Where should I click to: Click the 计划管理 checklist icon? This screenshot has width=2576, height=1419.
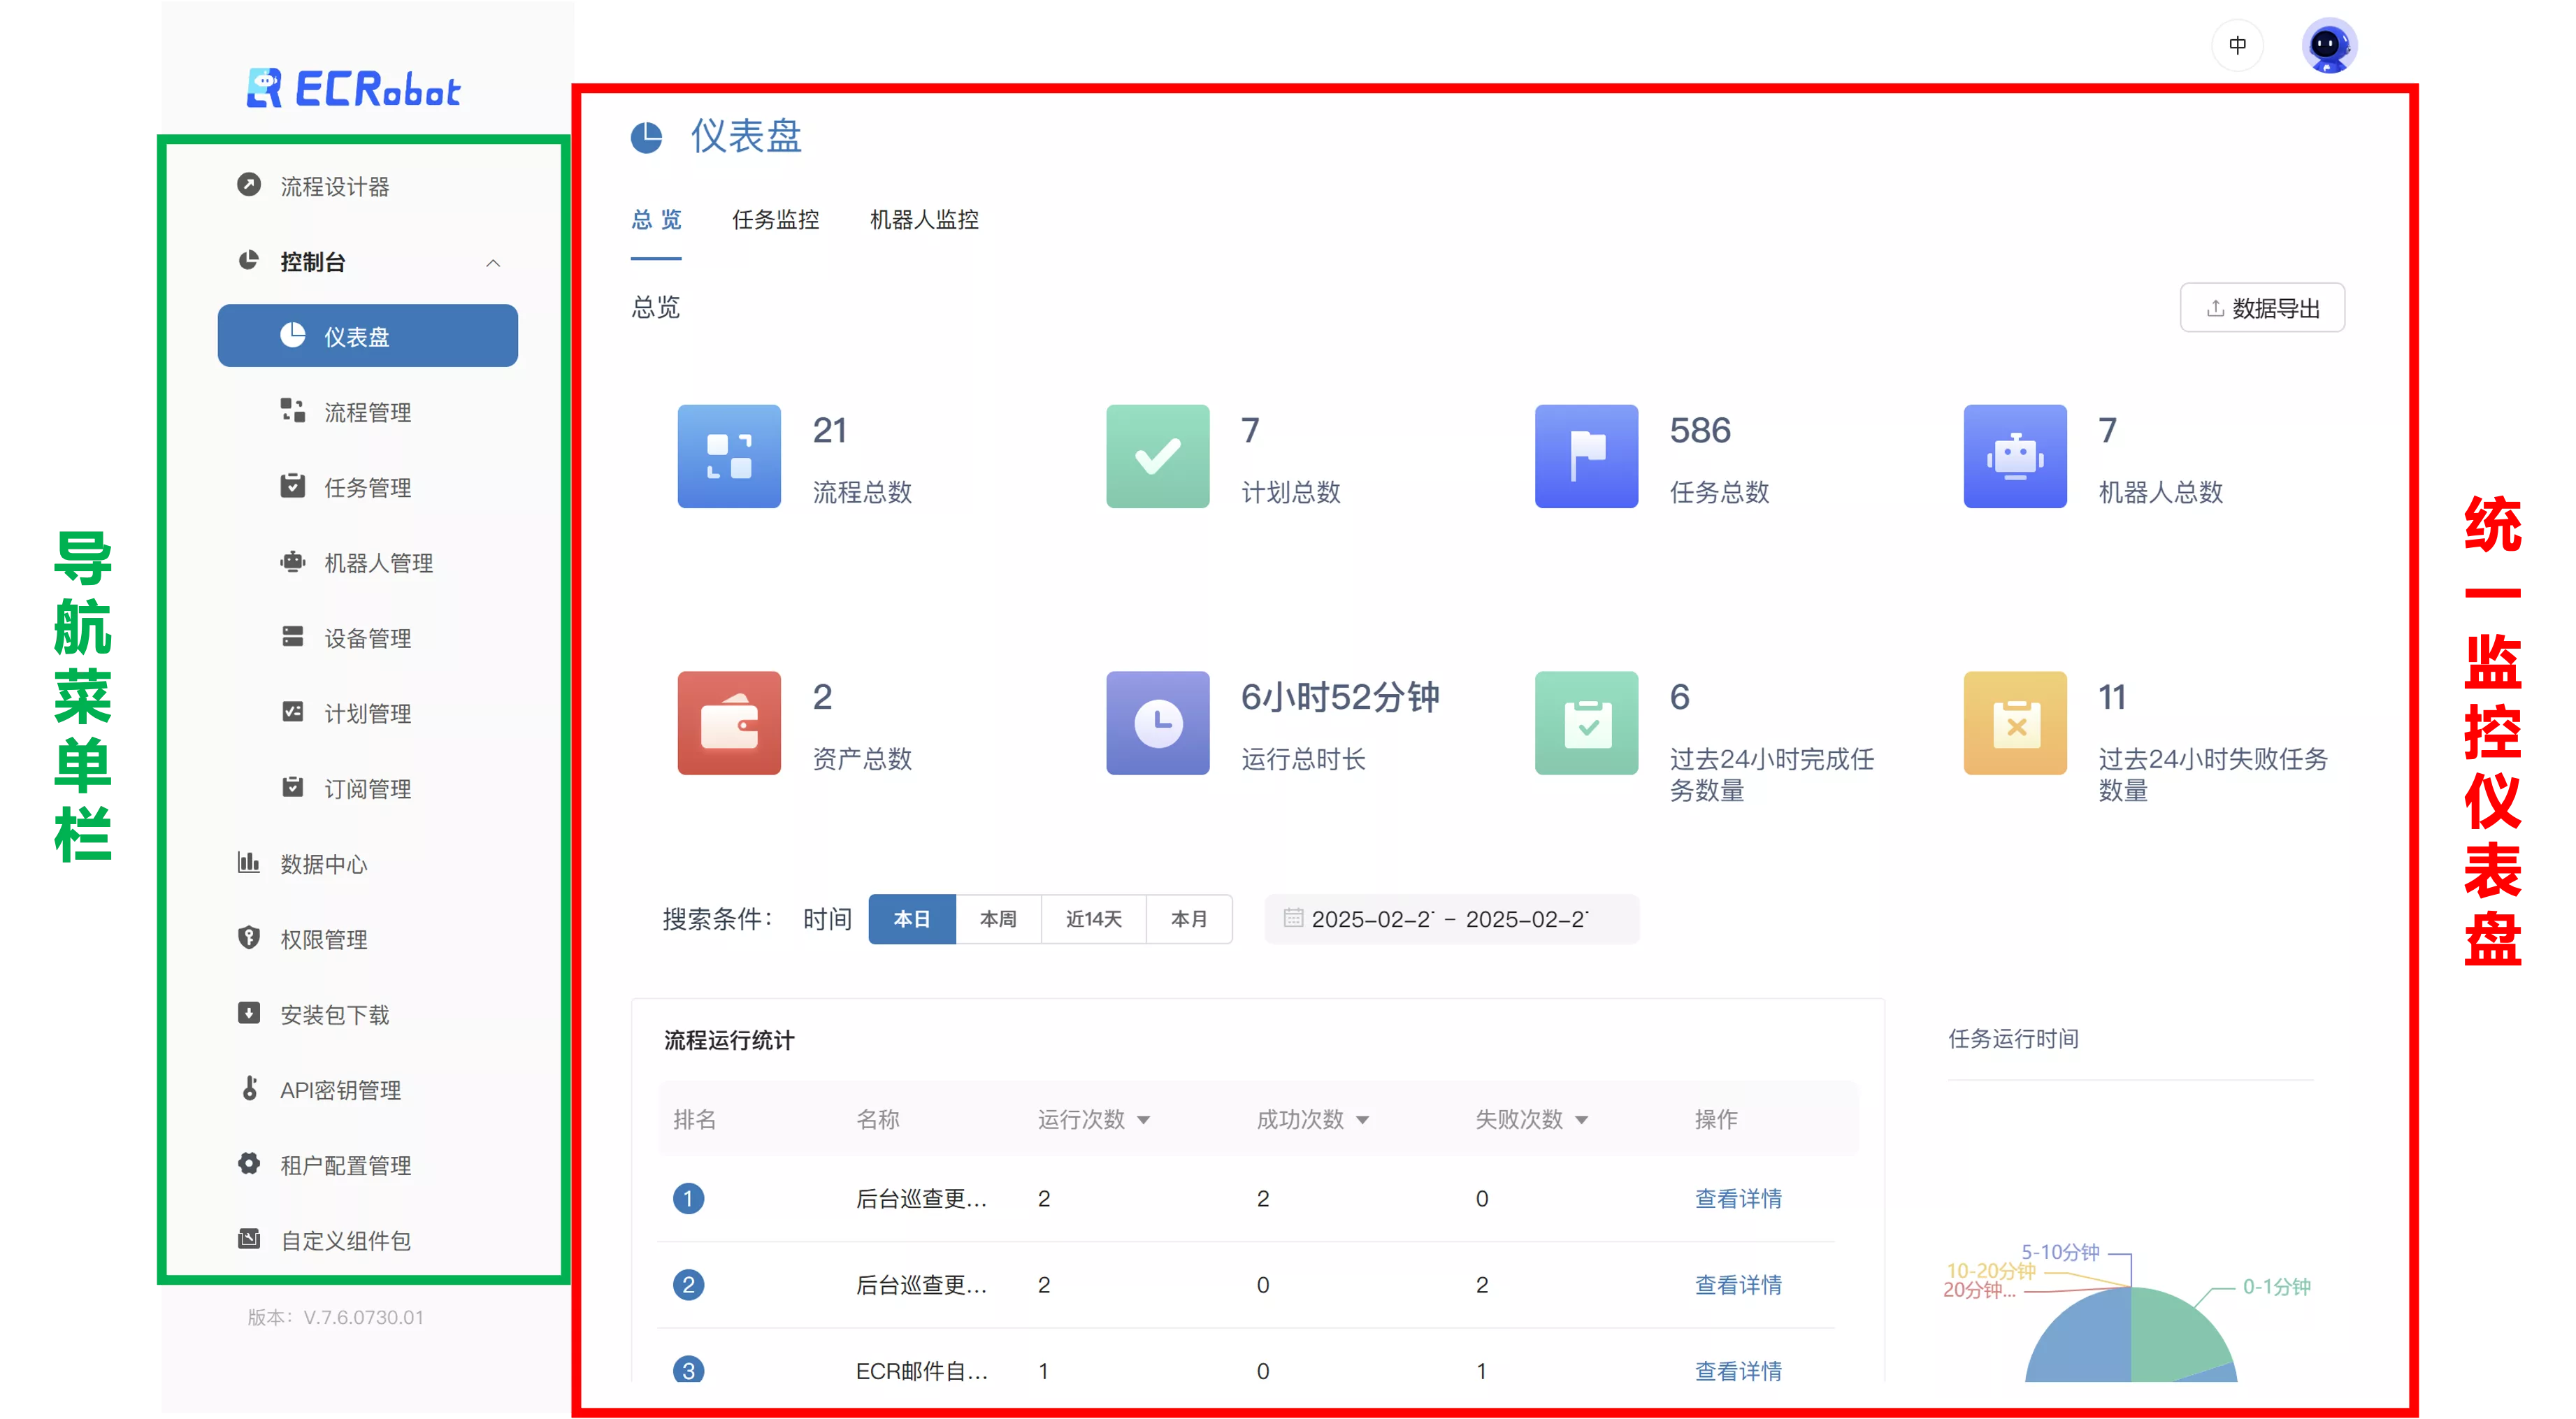click(292, 712)
